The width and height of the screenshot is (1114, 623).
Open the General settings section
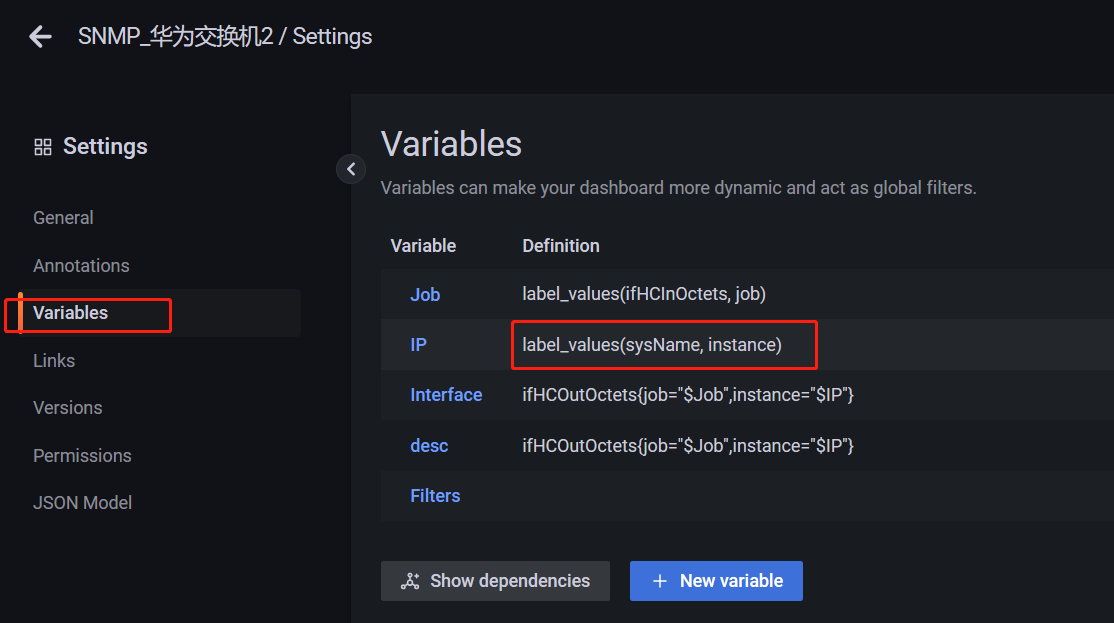tap(63, 217)
